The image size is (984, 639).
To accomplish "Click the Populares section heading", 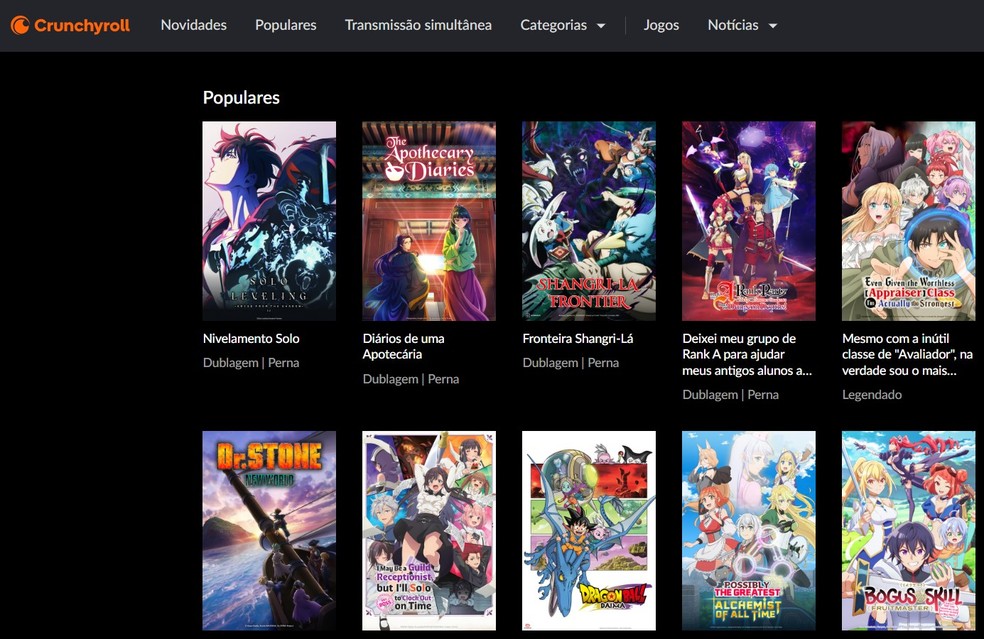I will tap(241, 98).
